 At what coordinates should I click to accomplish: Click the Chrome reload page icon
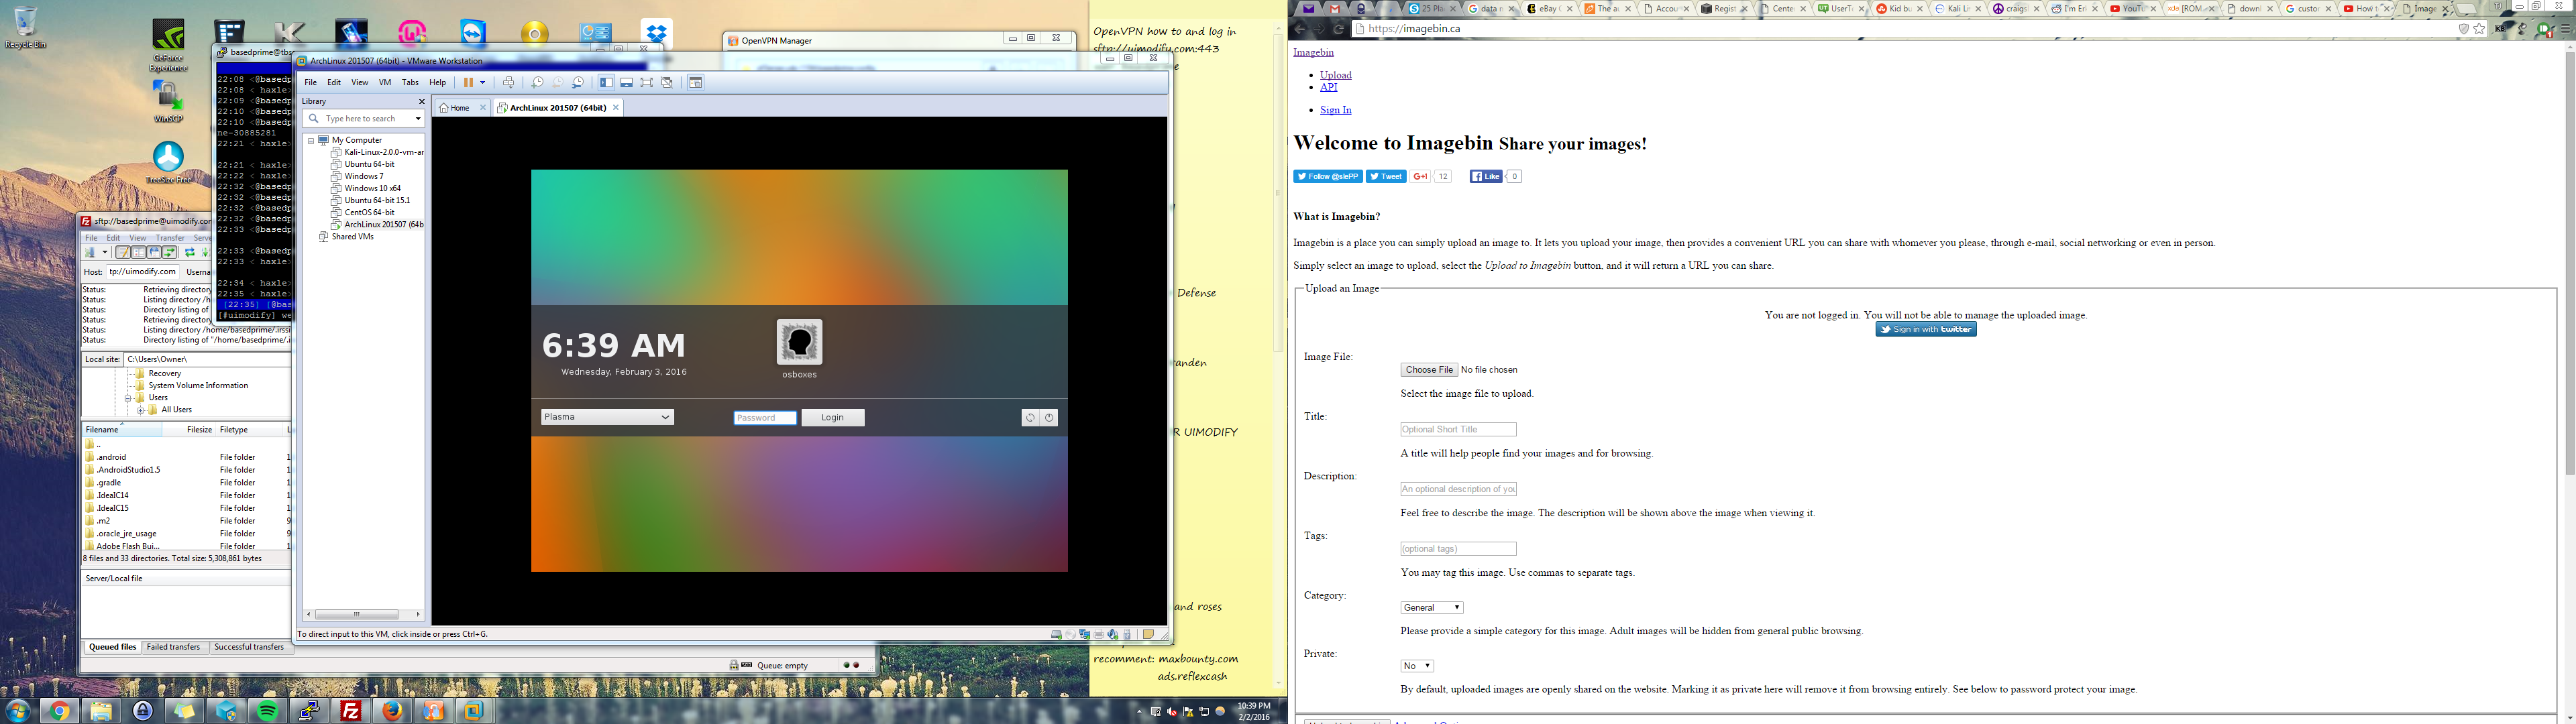tap(1338, 29)
